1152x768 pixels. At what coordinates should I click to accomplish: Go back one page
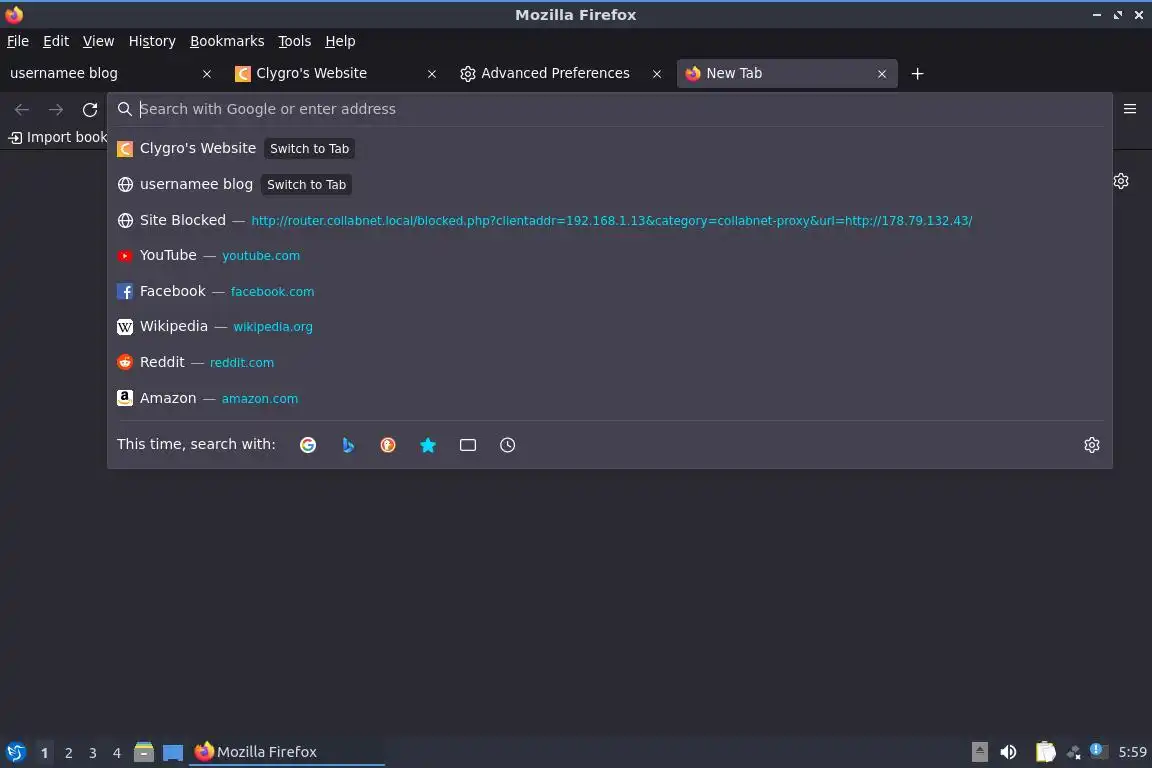coord(22,110)
